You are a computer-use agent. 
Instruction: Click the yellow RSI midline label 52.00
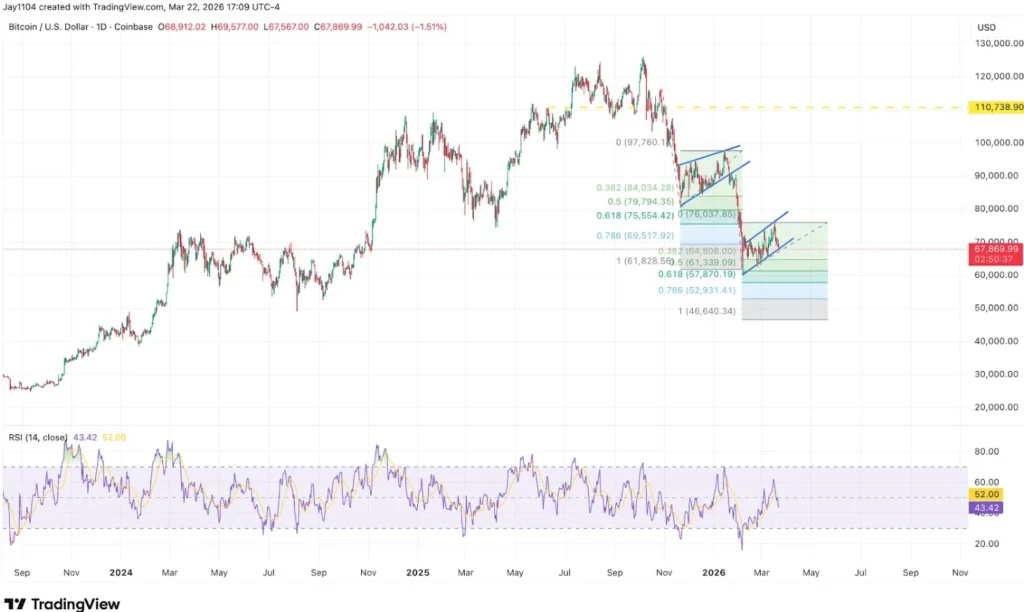[x=986, y=493]
